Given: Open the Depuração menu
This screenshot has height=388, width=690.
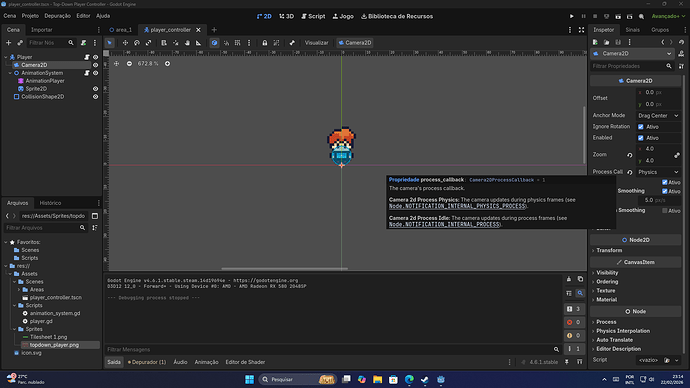Looking at the screenshot, I should coord(57,16).
